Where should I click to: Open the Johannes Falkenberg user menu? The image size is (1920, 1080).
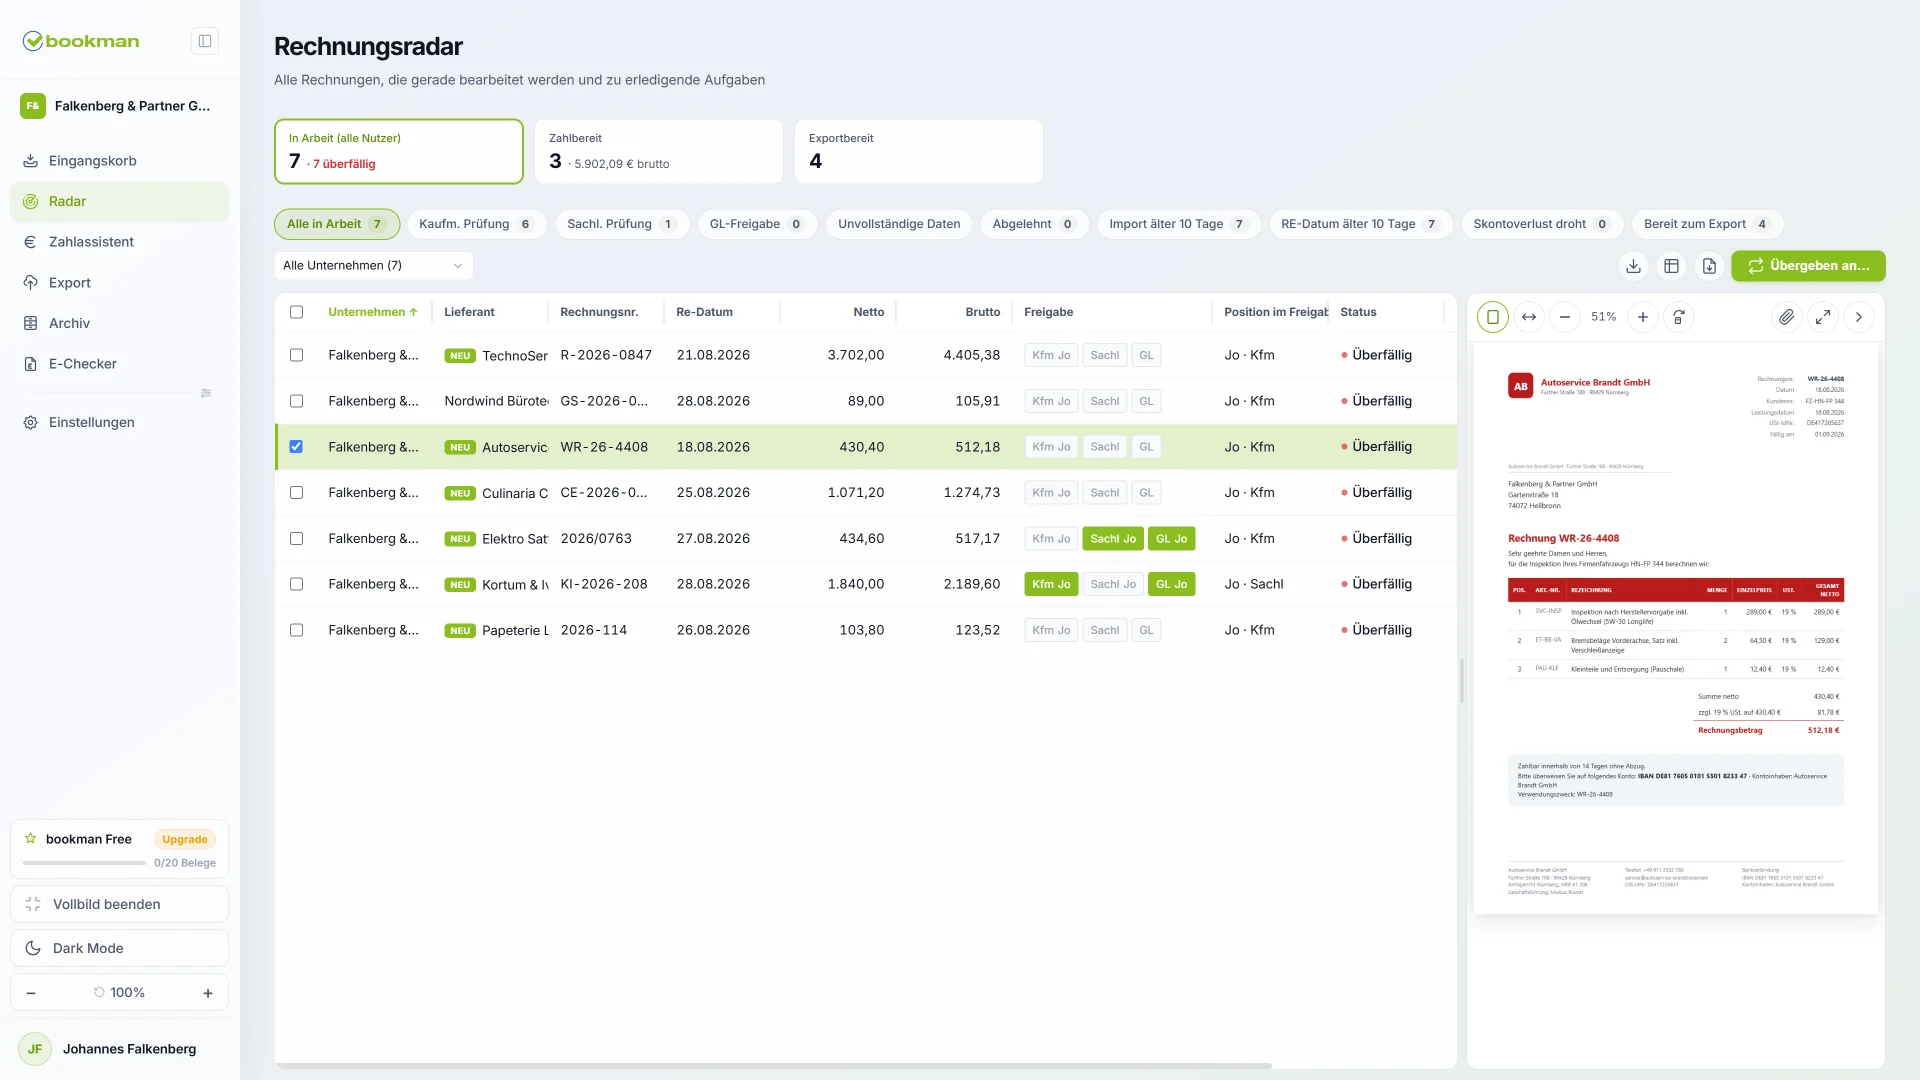click(x=119, y=1049)
